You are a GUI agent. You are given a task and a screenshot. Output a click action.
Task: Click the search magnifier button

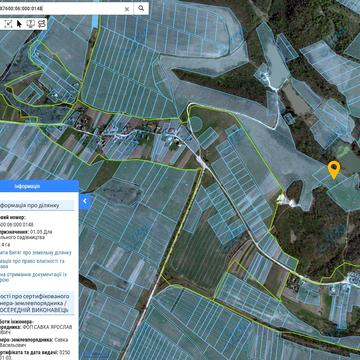coord(141,8)
